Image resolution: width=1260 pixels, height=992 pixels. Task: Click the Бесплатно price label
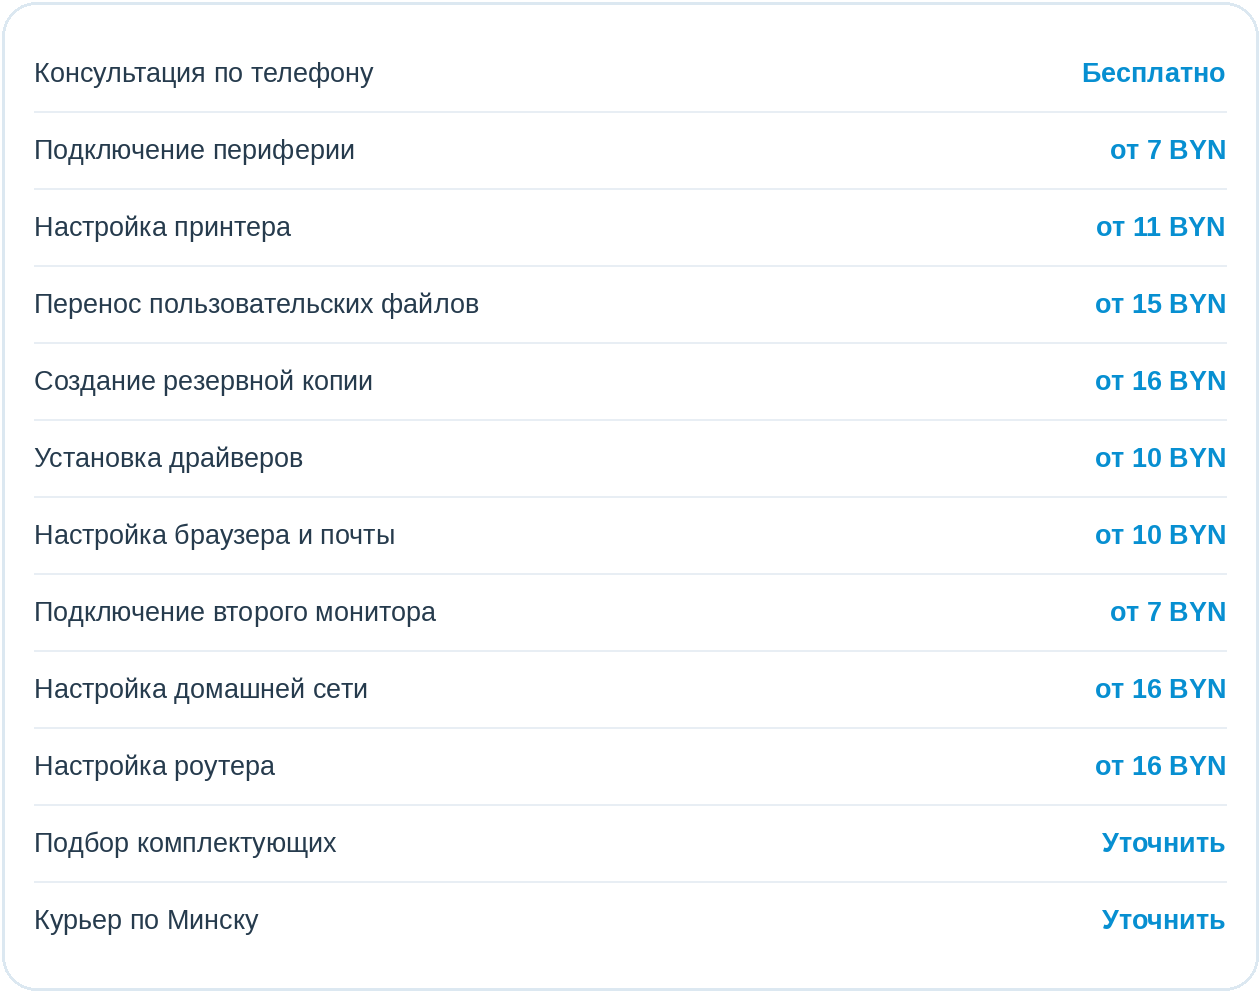tap(1153, 74)
